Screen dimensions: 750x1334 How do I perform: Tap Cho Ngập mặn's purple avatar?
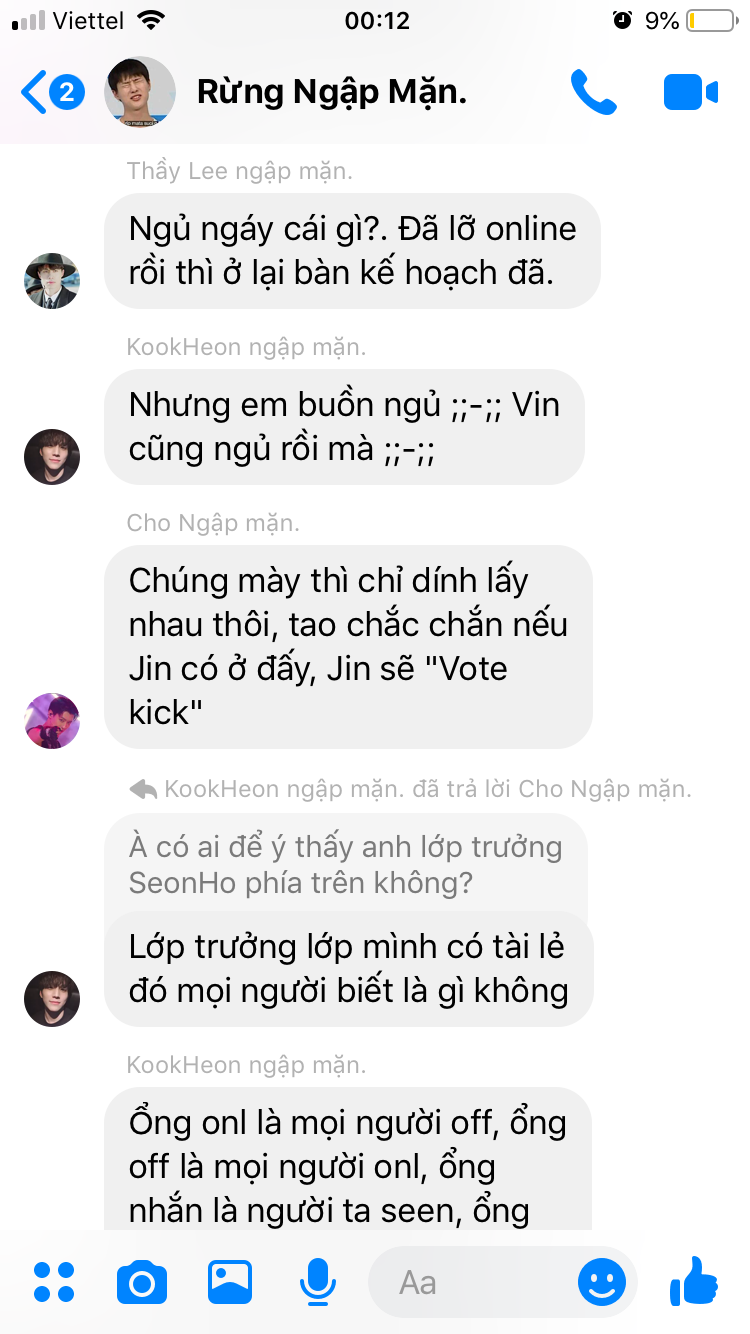coord(52,720)
